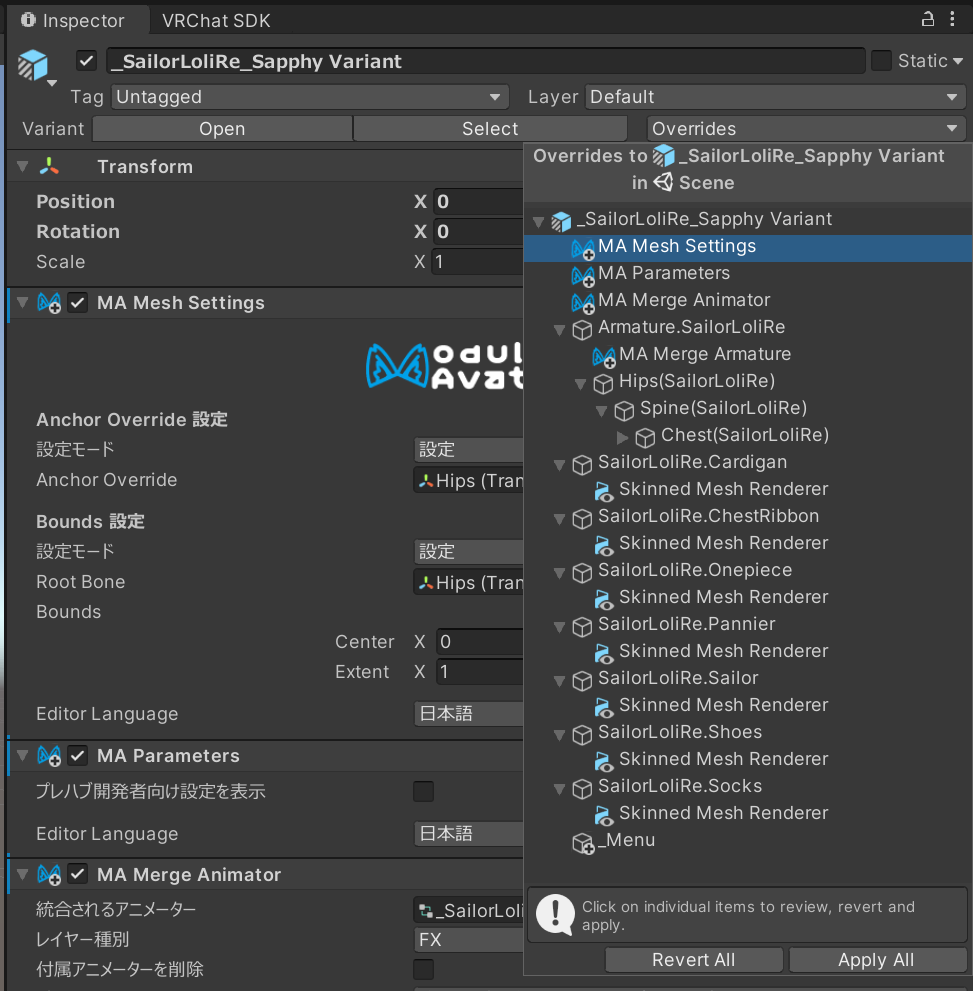973x991 pixels.
Task: Click MA Merge Armature icon in overrides list
Action: coord(603,356)
